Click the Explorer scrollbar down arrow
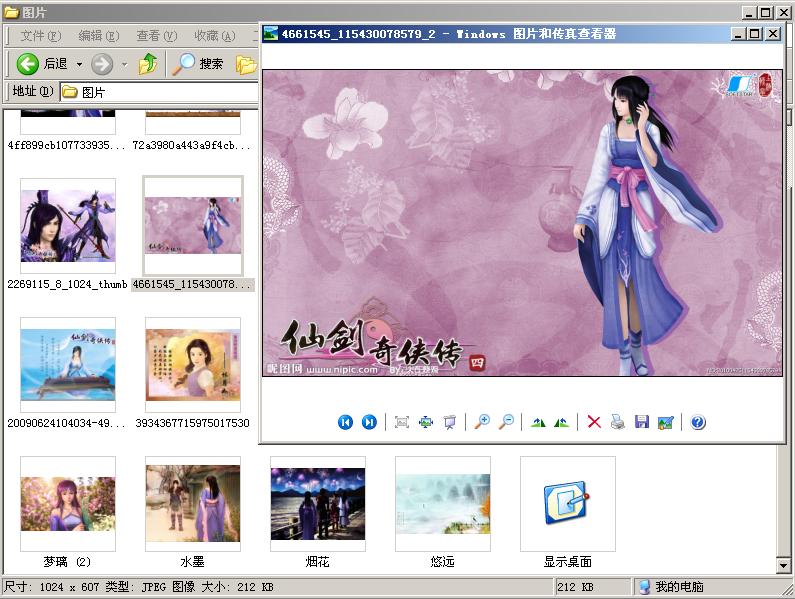This screenshot has width=795, height=599. (x=784, y=565)
